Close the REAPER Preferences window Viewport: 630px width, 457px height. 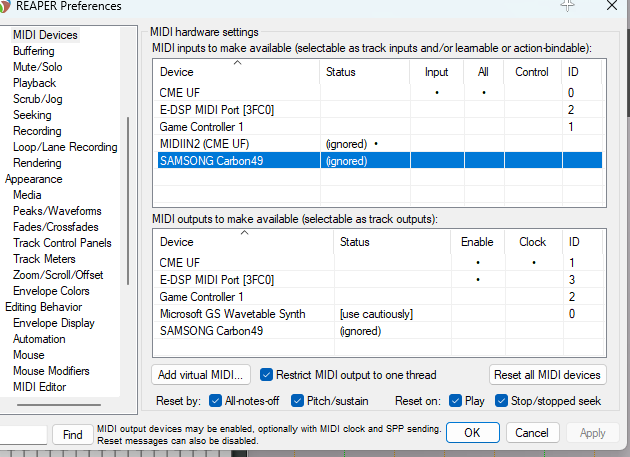612,6
